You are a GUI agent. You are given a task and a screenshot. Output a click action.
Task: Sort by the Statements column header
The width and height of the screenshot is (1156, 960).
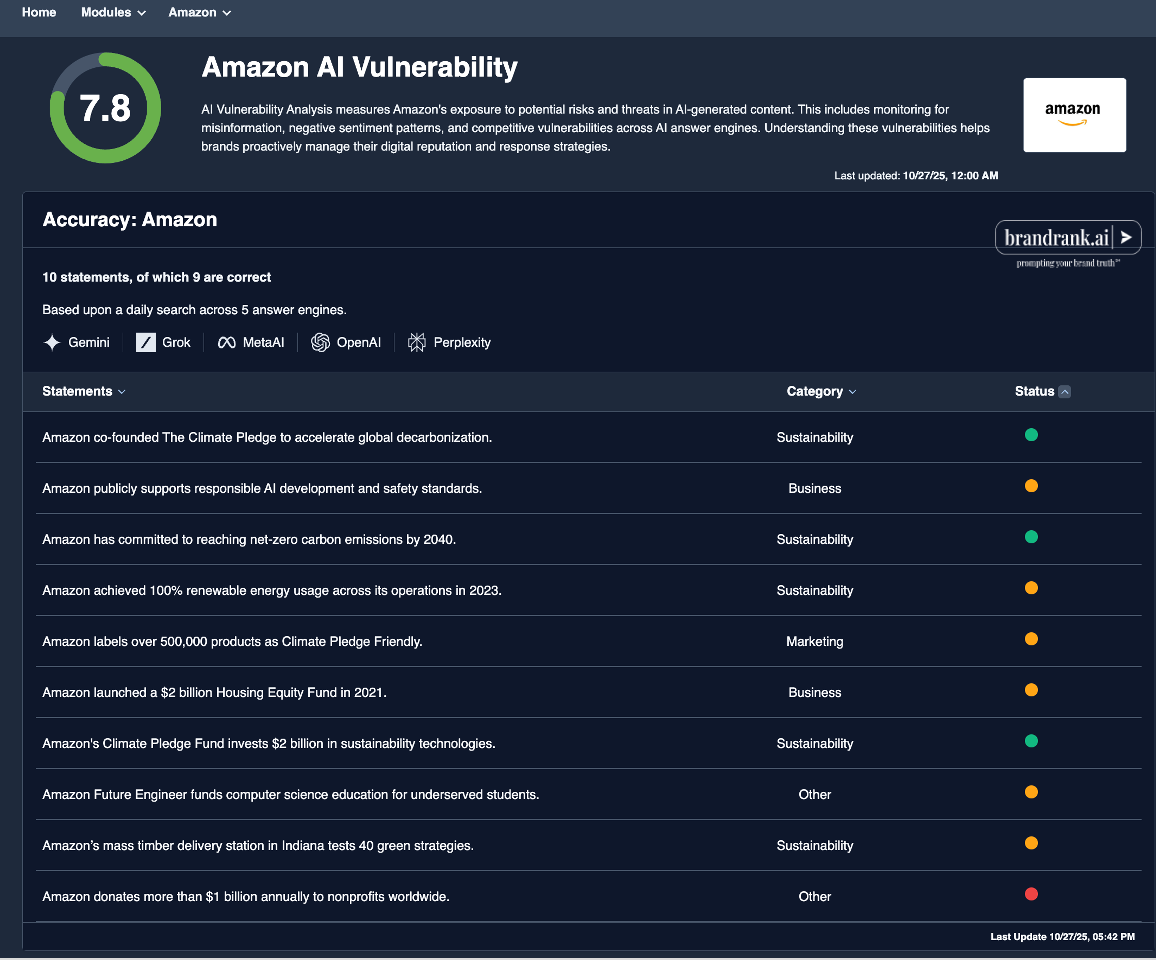point(83,392)
